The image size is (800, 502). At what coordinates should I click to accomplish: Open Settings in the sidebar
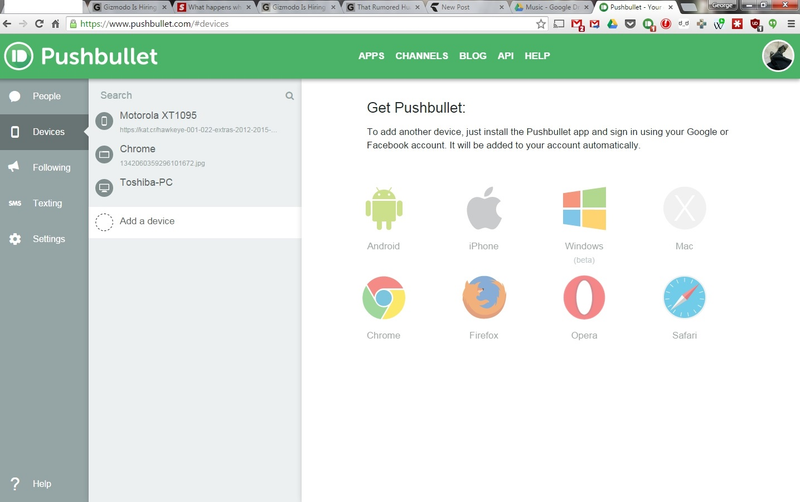point(44,239)
